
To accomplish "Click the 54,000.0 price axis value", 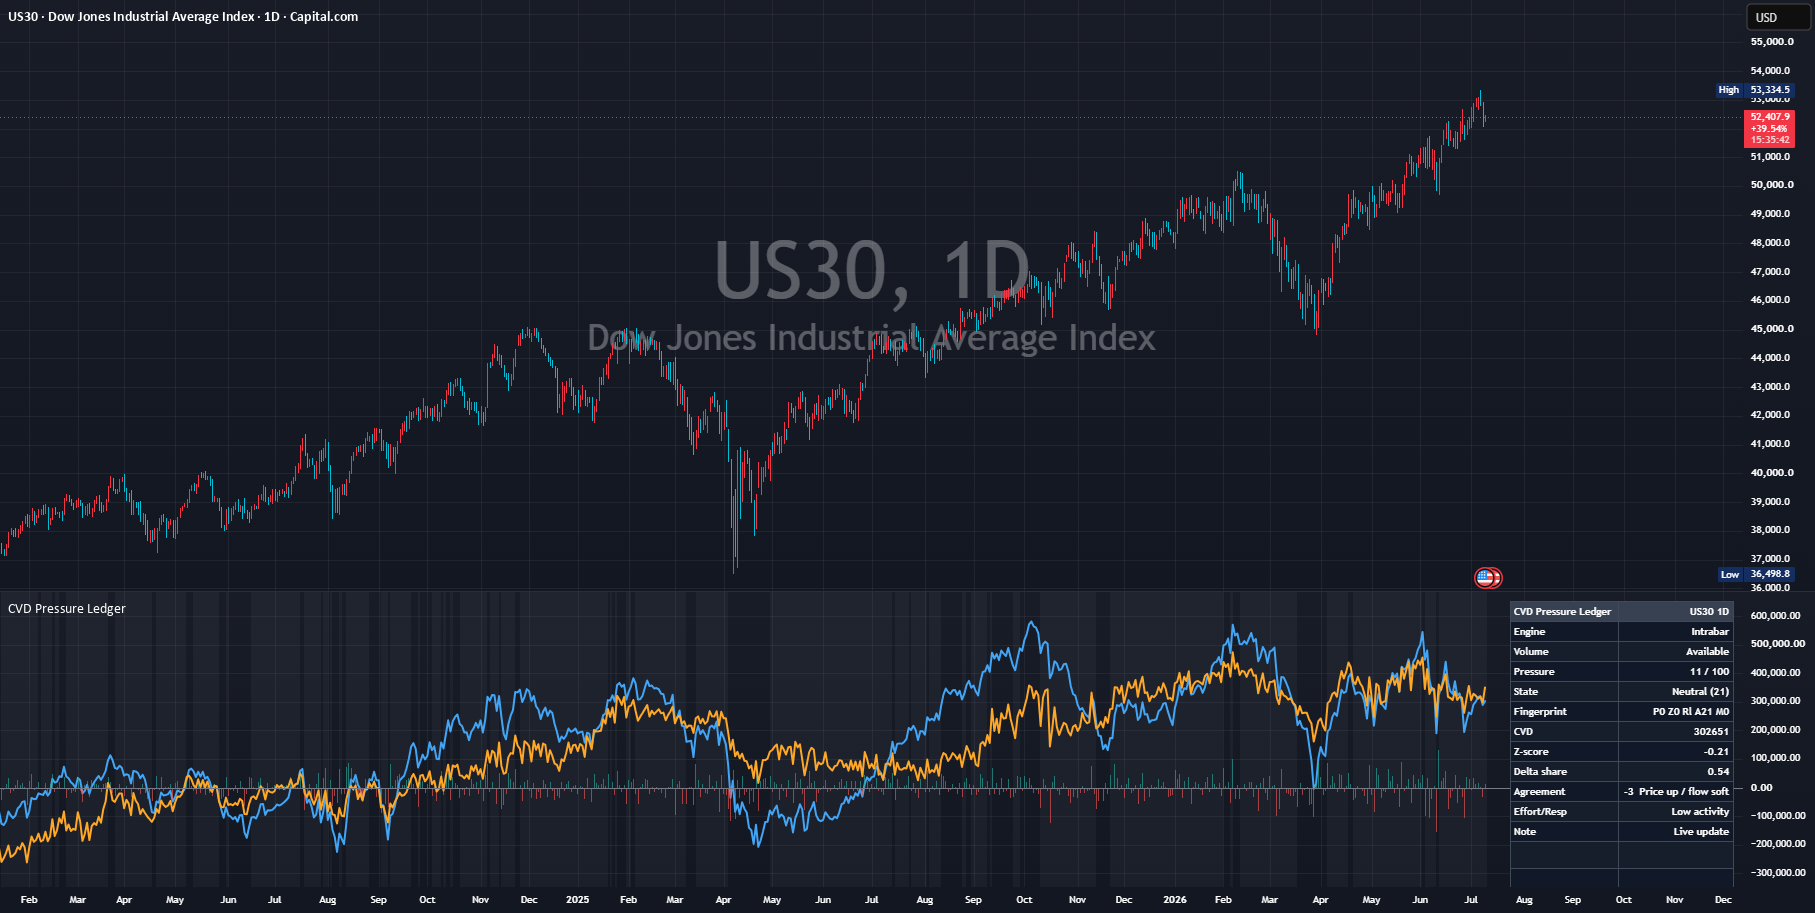I will click(x=1771, y=71).
